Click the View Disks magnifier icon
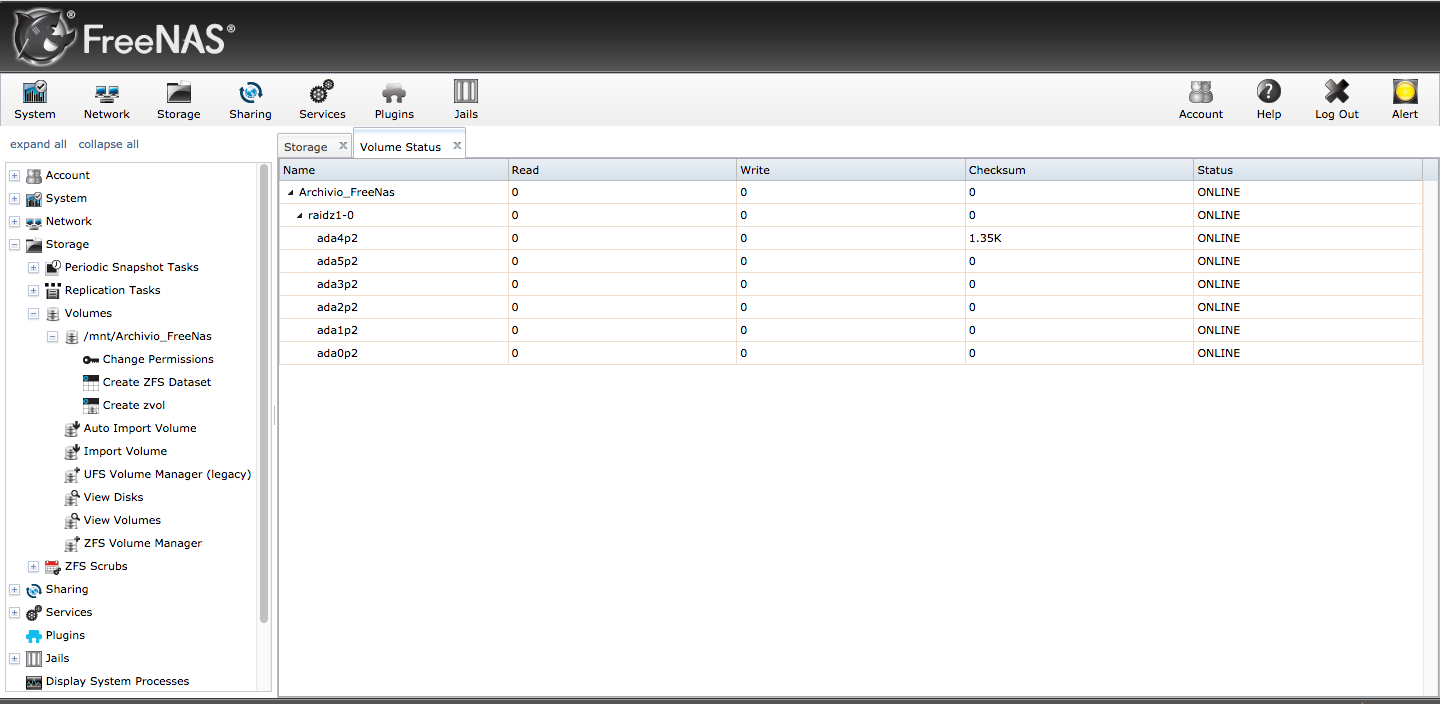Screen dimensions: 1440x704 pos(72,497)
